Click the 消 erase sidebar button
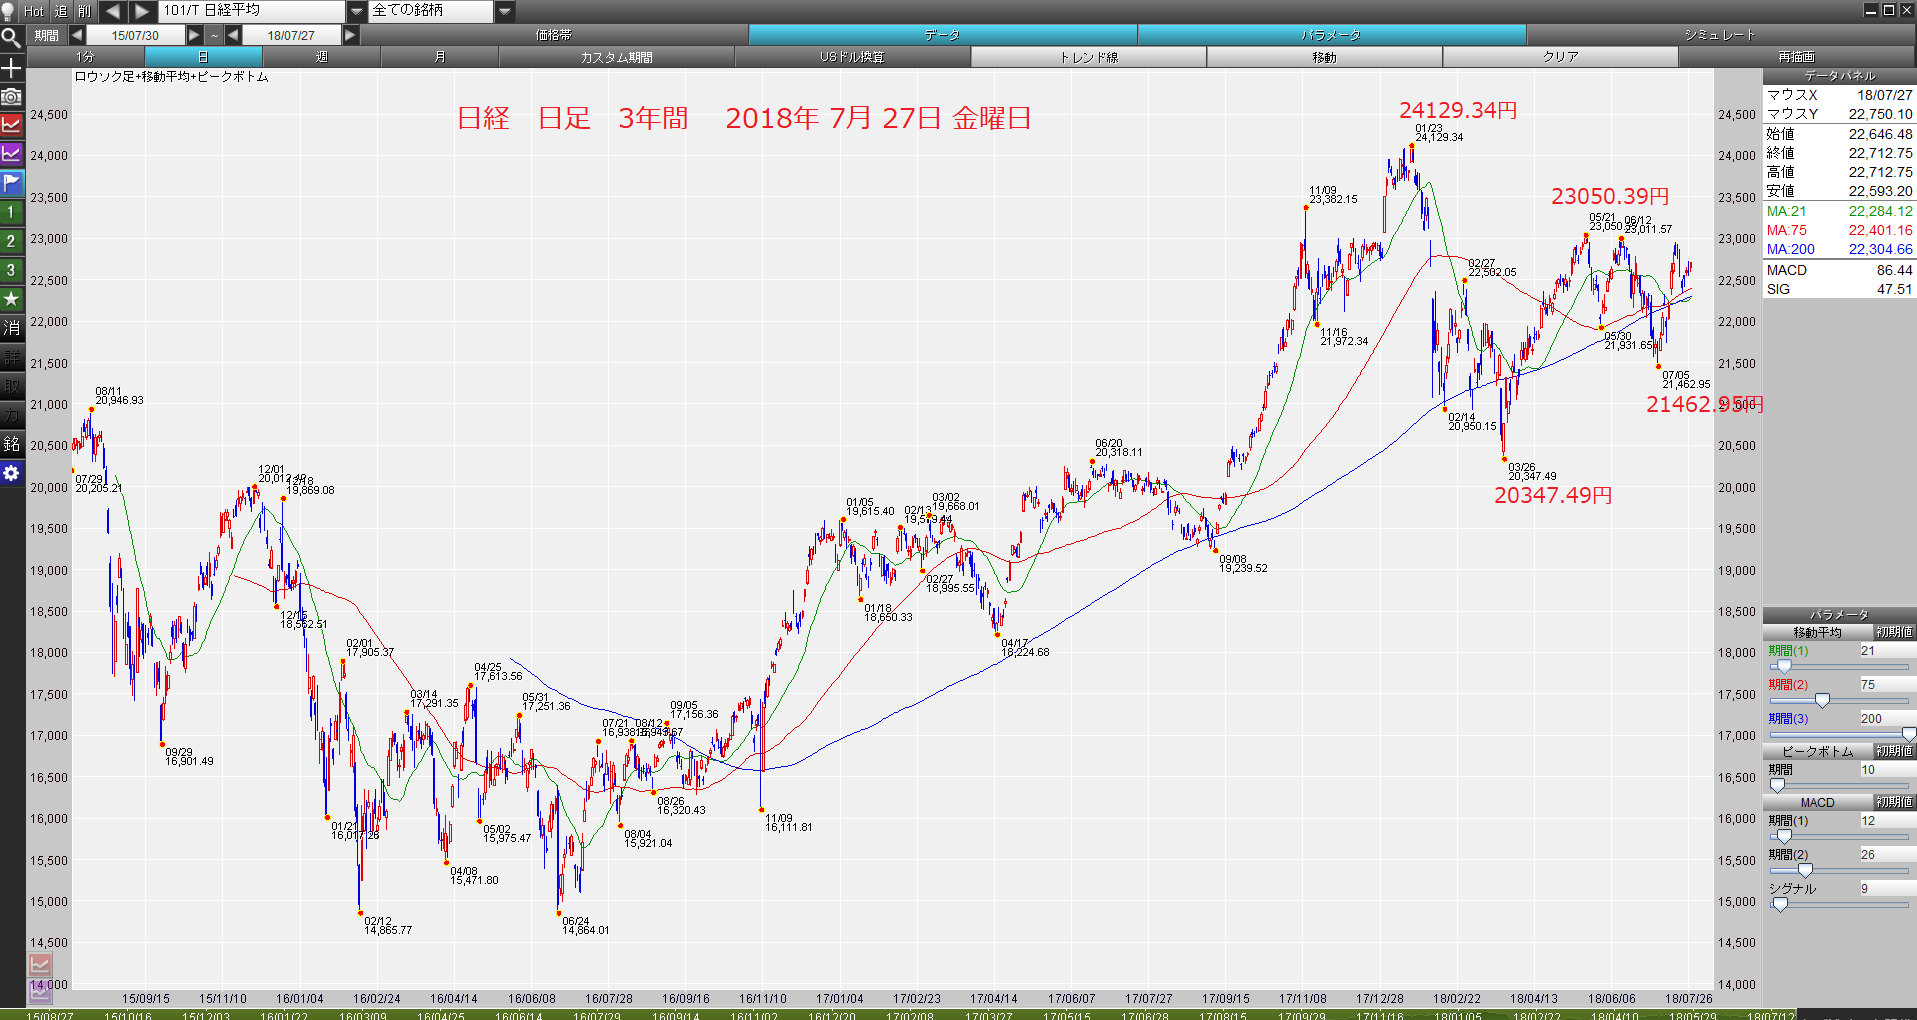The image size is (1917, 1020). pyautogui.click(x=11, y=328)
